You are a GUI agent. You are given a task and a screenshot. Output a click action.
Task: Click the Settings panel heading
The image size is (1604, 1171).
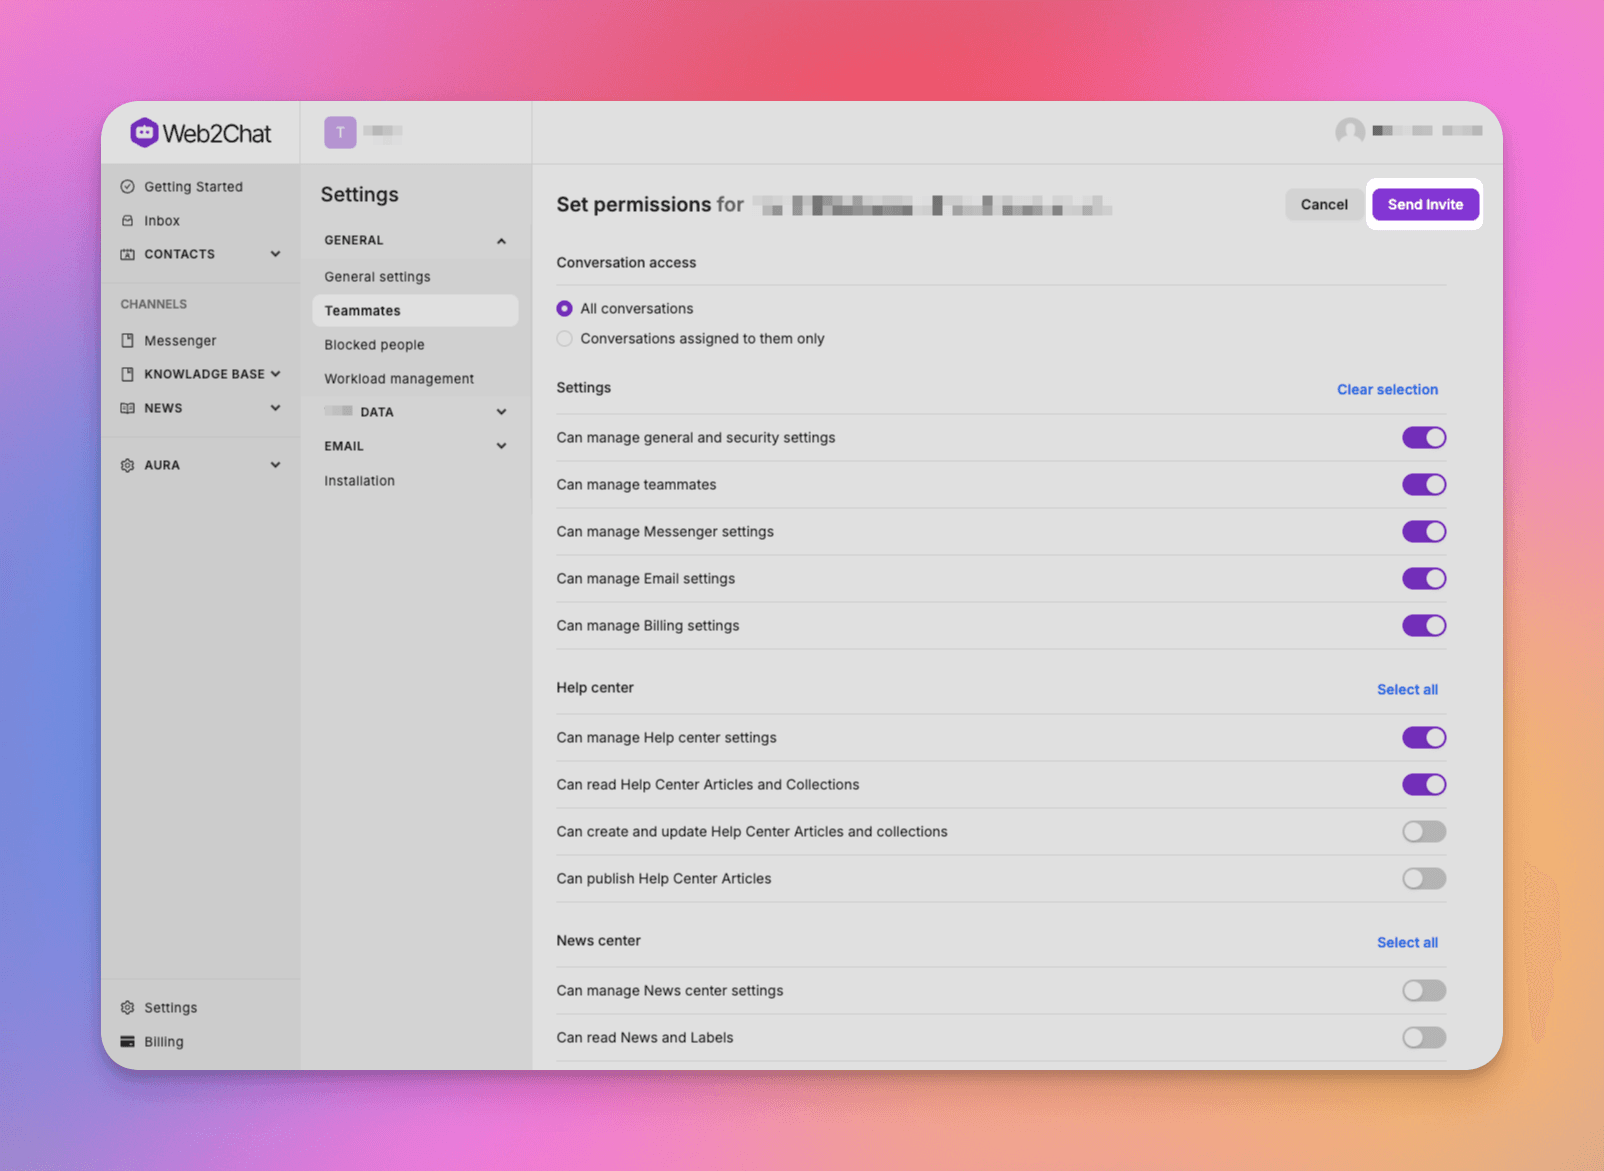359,194
